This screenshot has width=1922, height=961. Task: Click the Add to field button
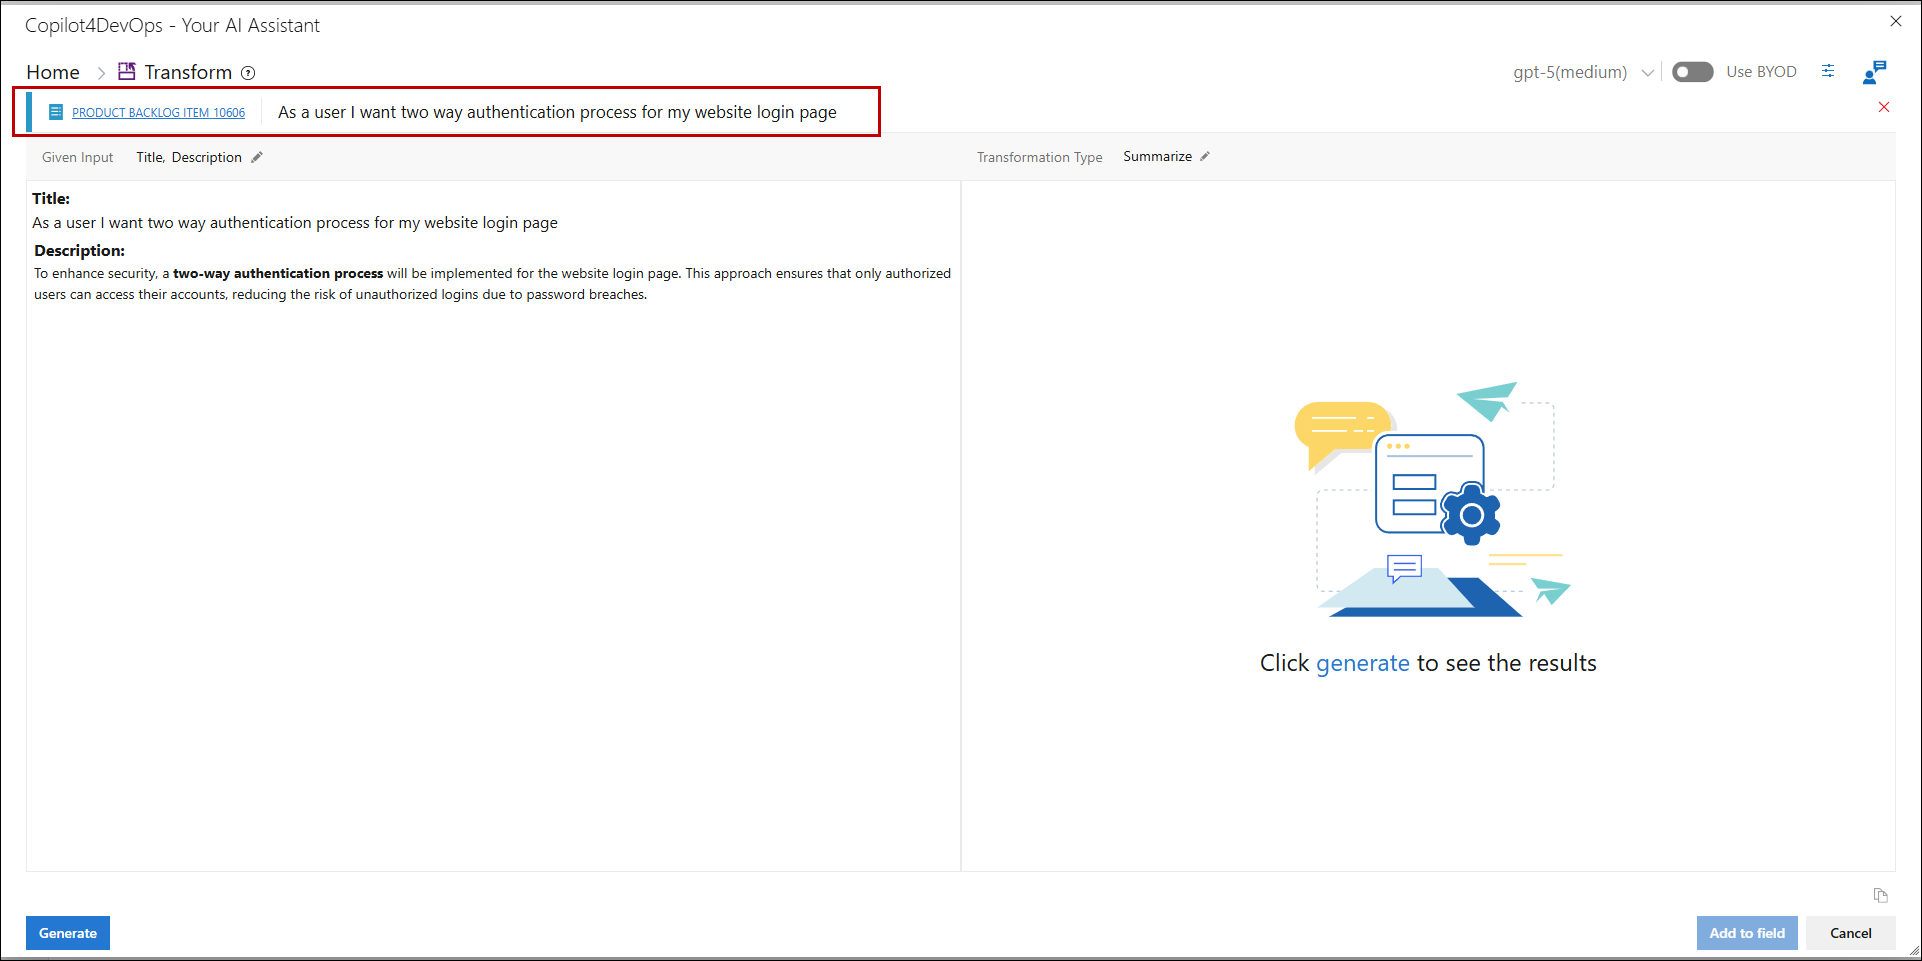(1746, 933)
